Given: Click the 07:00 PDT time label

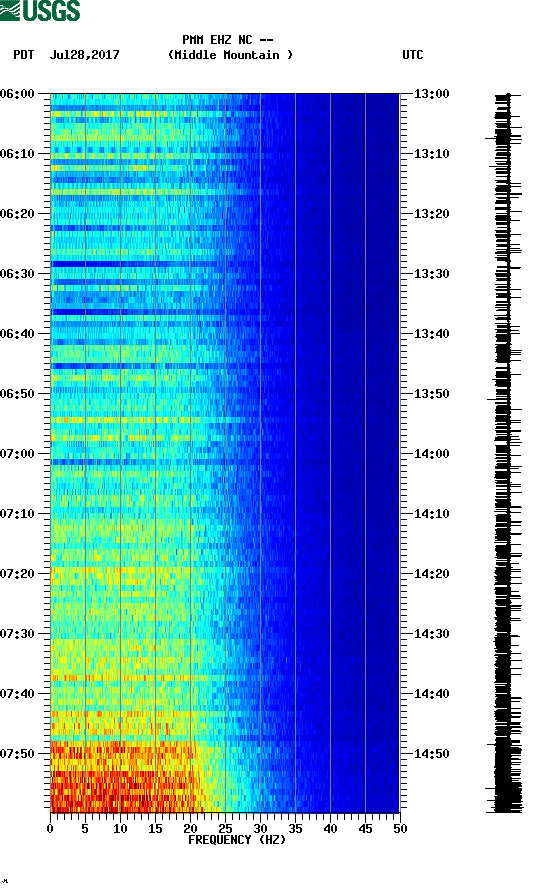Looking at the screenshot, I should click(x=18, y=454).
